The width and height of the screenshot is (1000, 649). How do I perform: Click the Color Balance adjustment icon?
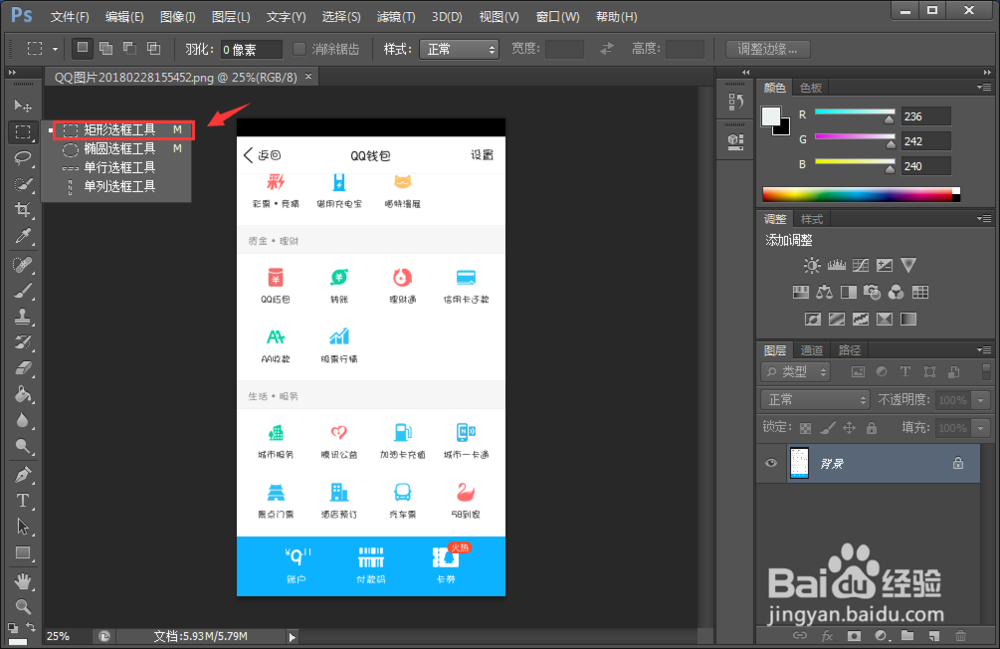824,293
